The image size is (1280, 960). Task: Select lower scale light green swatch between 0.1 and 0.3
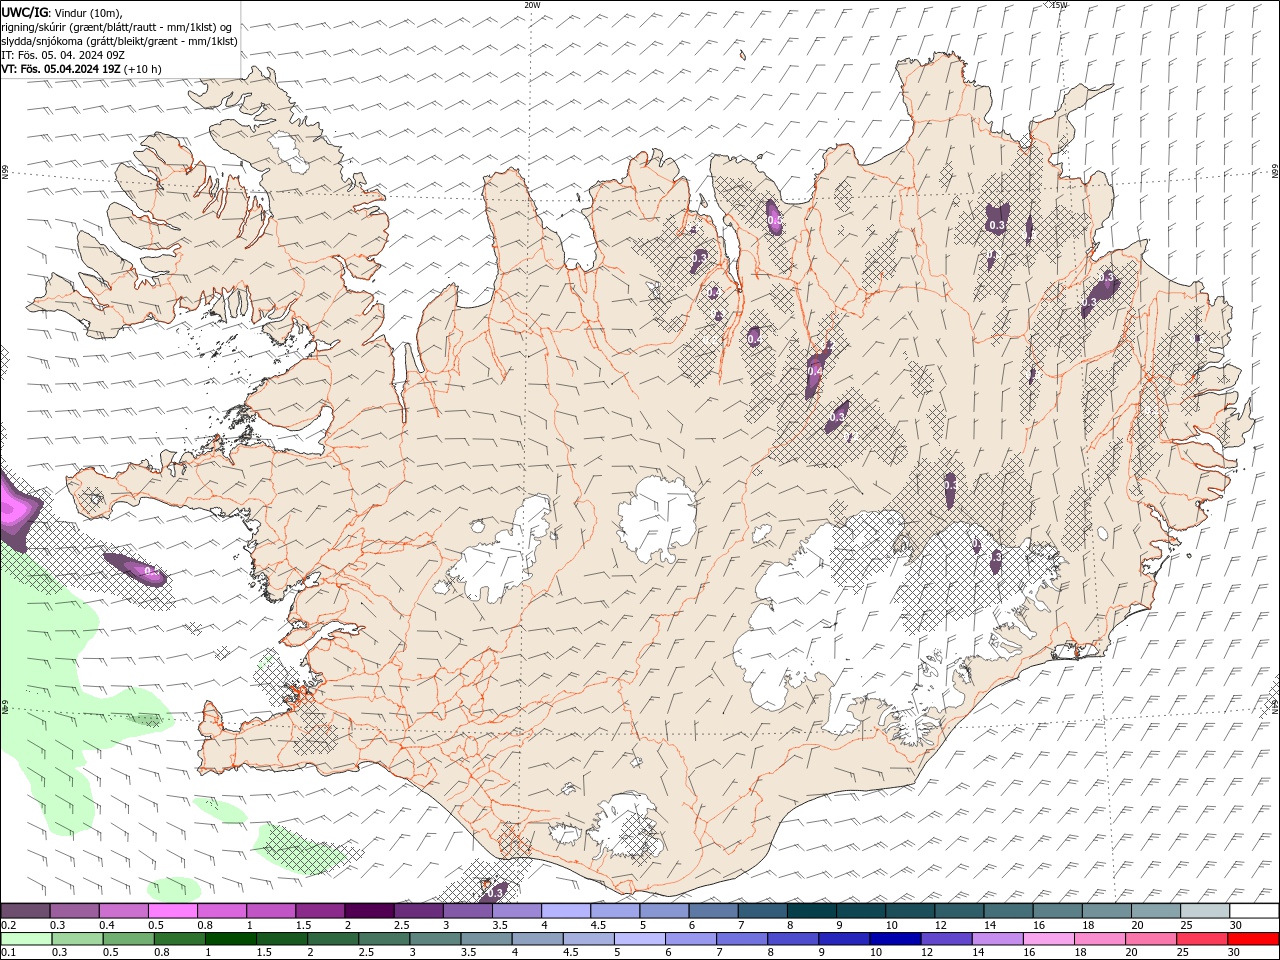tap(26, 939)
